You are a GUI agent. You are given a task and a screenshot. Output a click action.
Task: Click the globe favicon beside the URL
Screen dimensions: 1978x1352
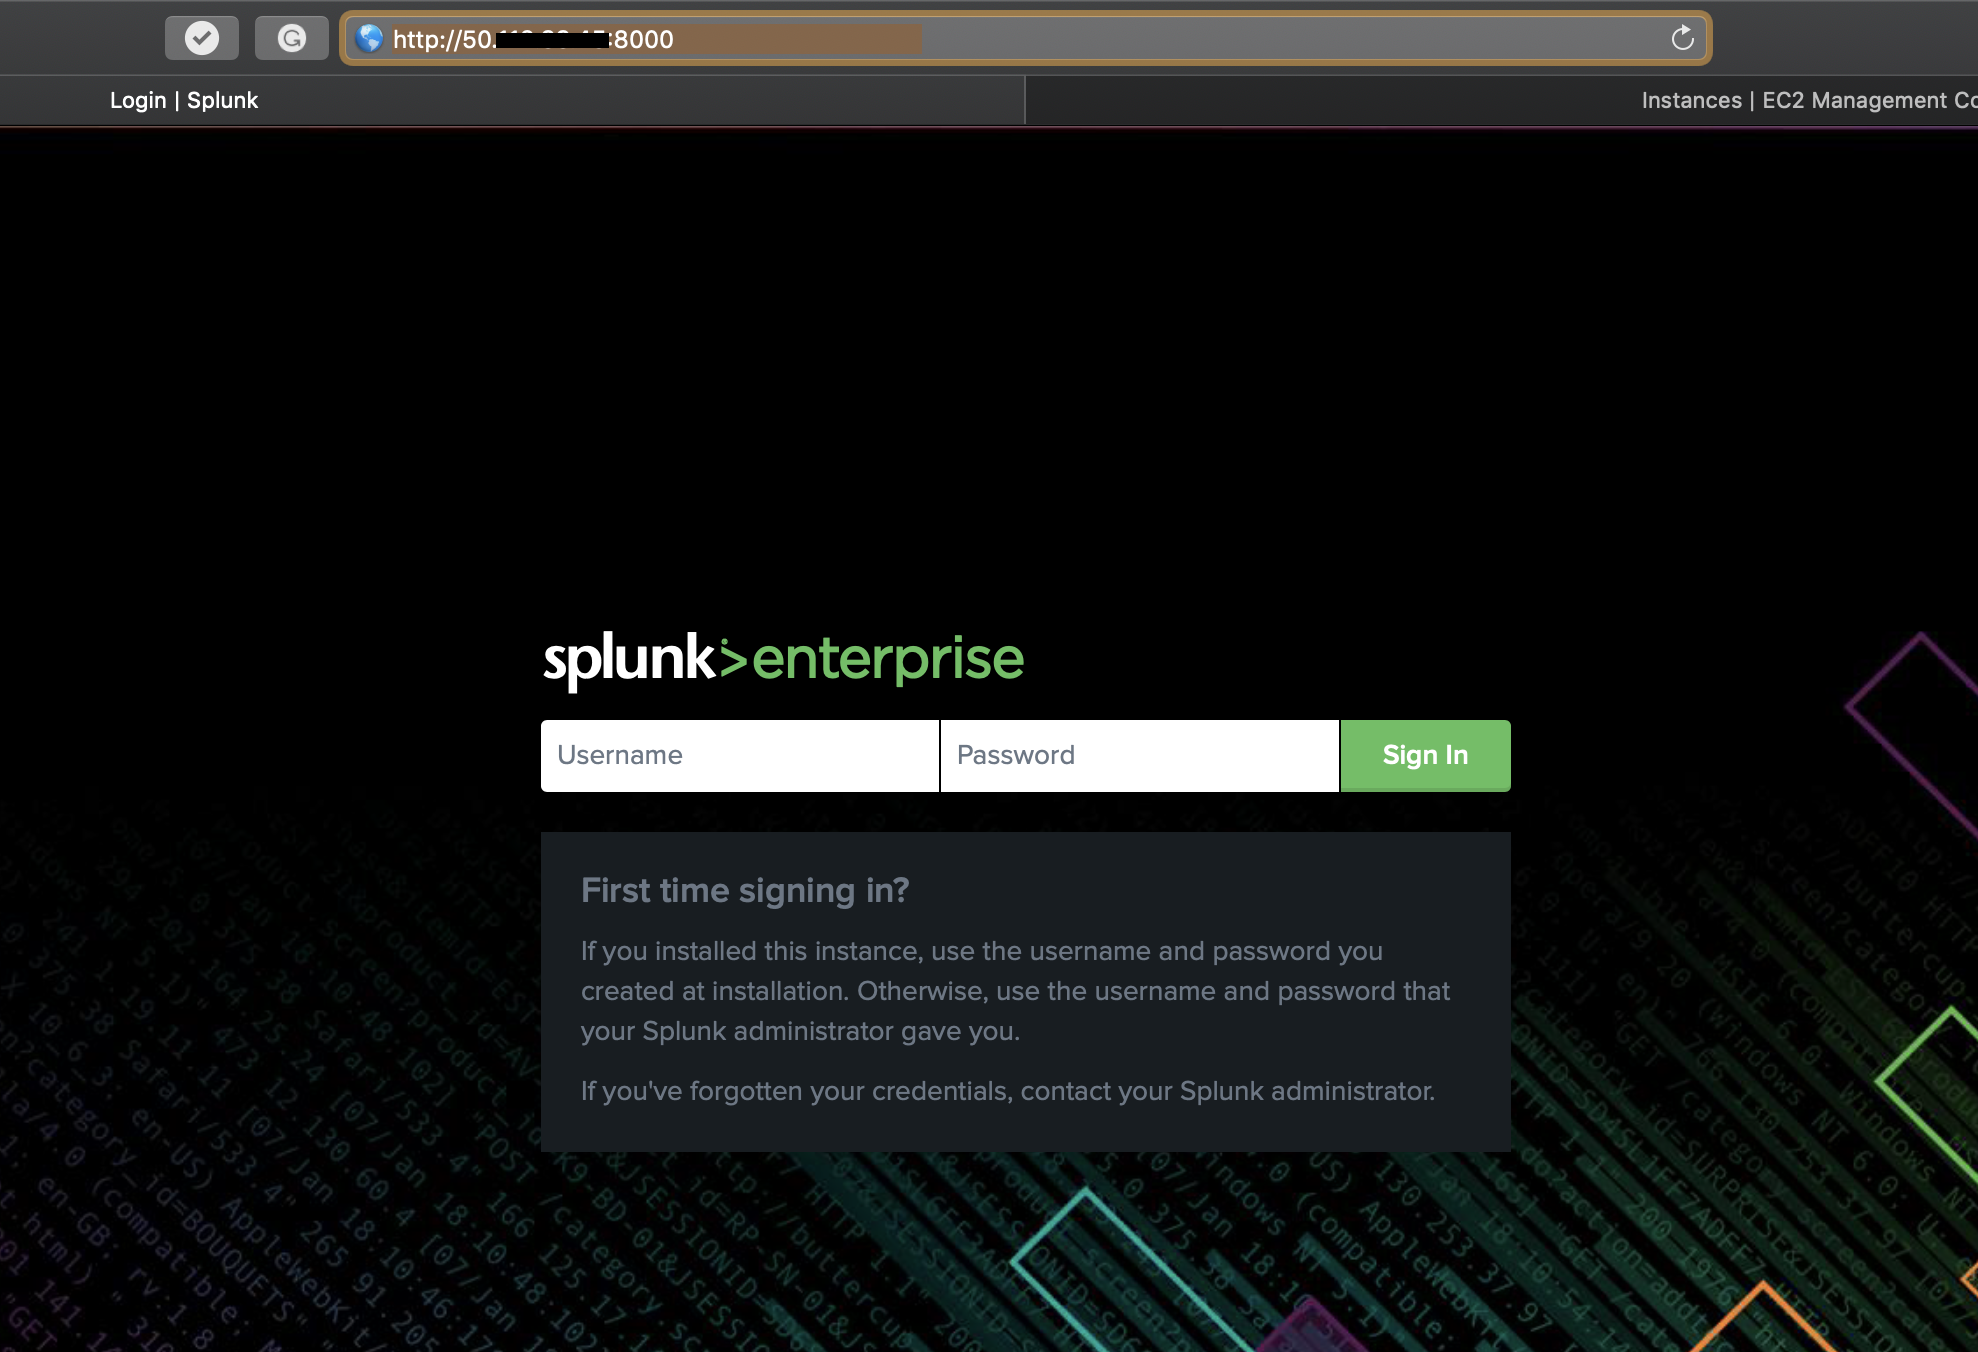pos(369,40)
